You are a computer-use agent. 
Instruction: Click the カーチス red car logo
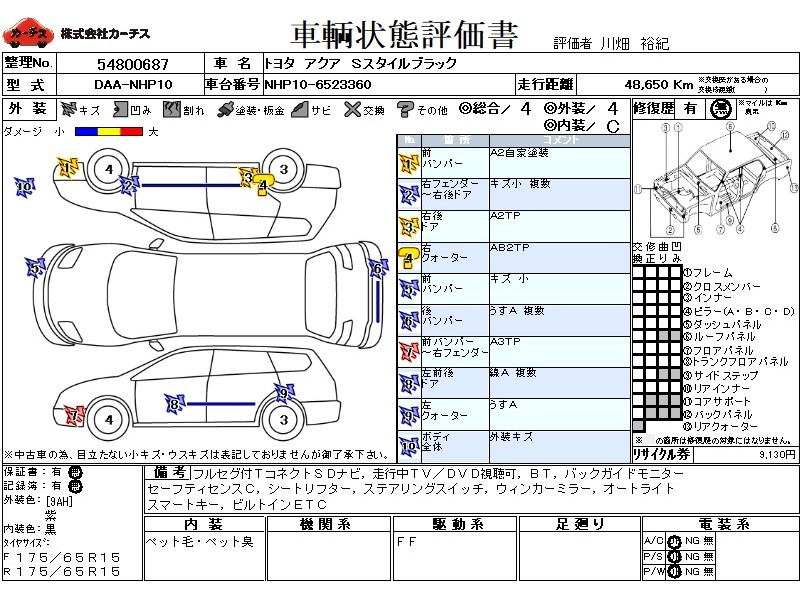(x=28, y=33)
